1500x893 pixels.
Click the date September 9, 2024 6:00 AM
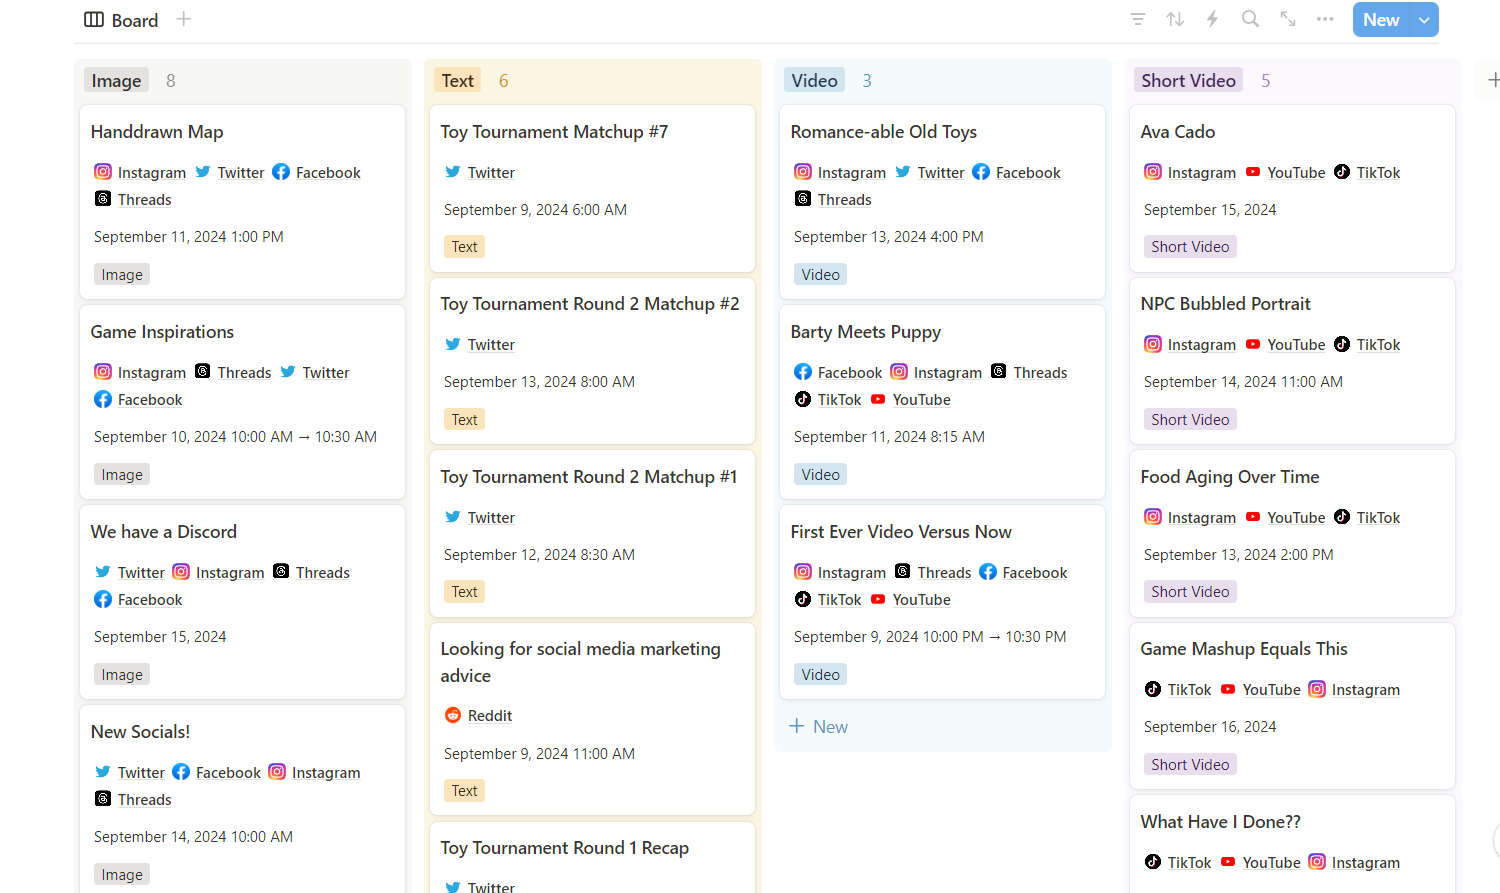pos(535,210)
